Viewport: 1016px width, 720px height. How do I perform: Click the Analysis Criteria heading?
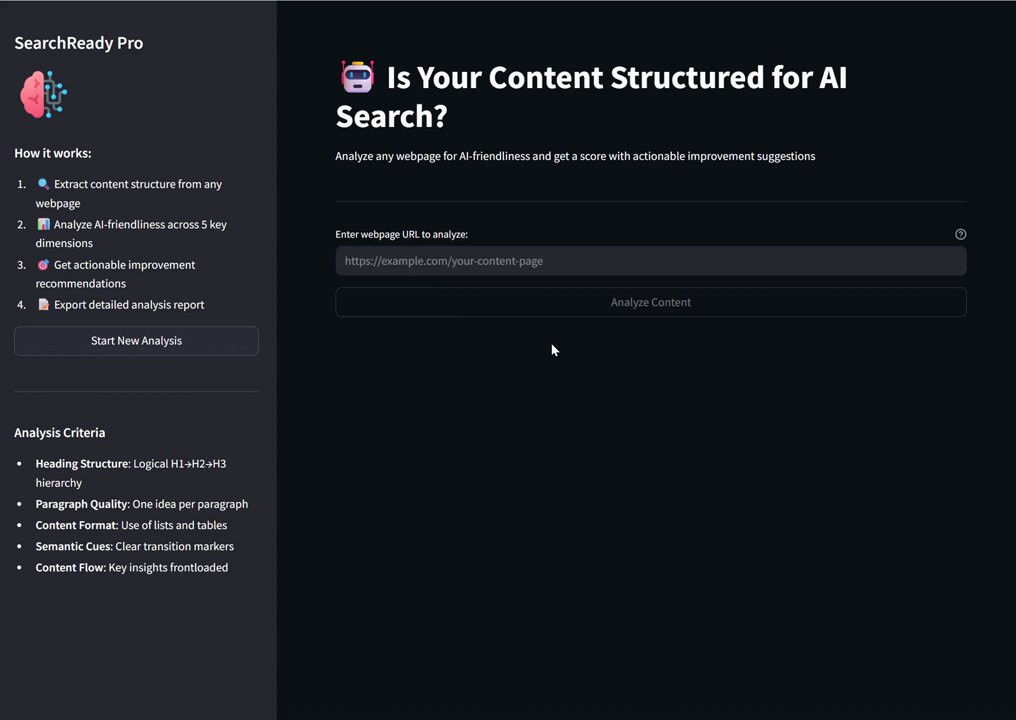click(60, 433)
